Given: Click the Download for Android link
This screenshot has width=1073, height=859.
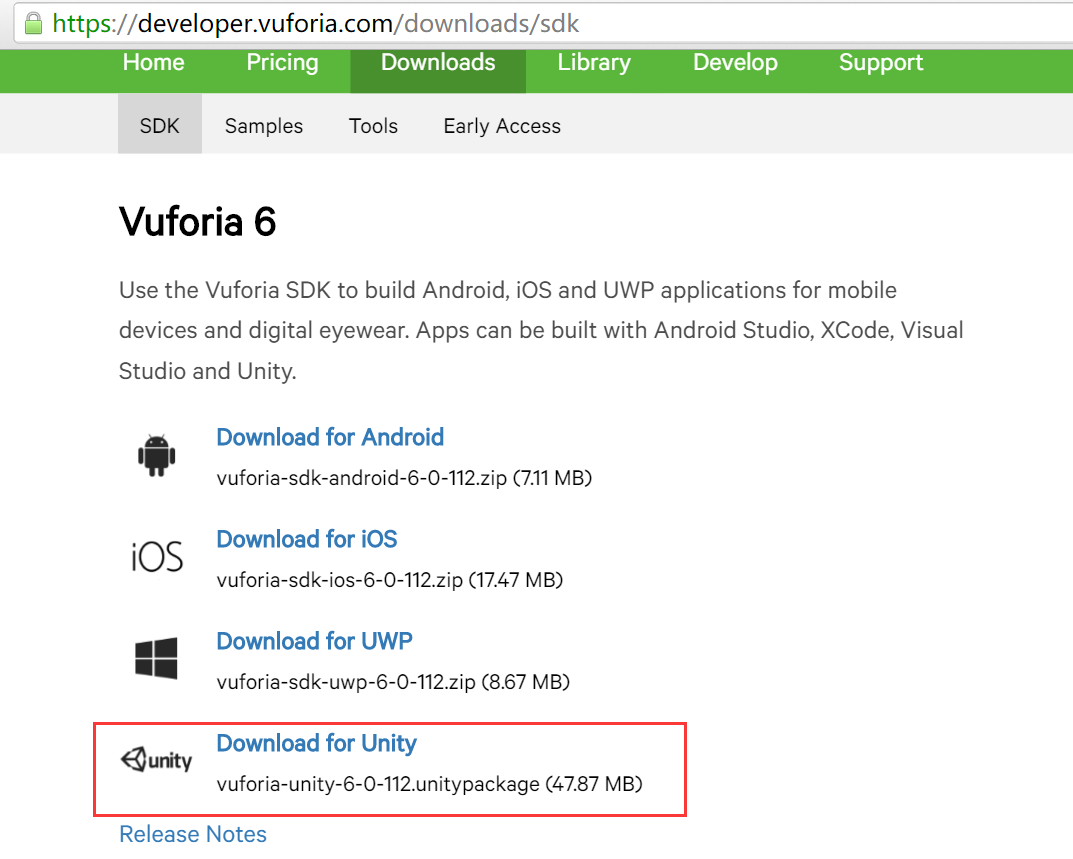Looking at the screenshot, I should (x=330, y=437).
